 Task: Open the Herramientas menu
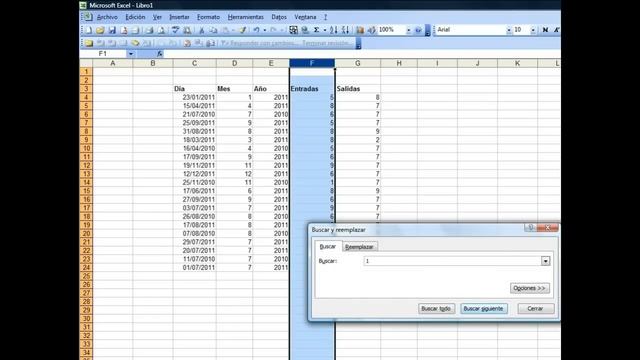[x=245, y=17]
